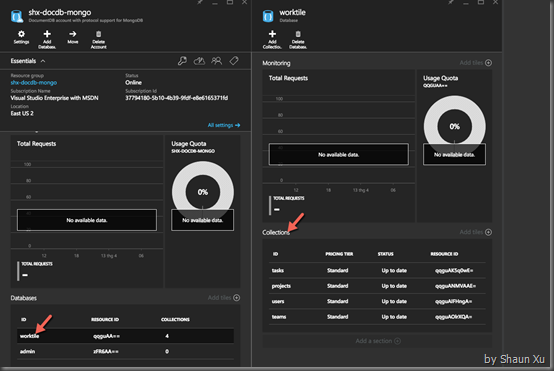
Task: Select the teams collection row
Action: point(377,317)
